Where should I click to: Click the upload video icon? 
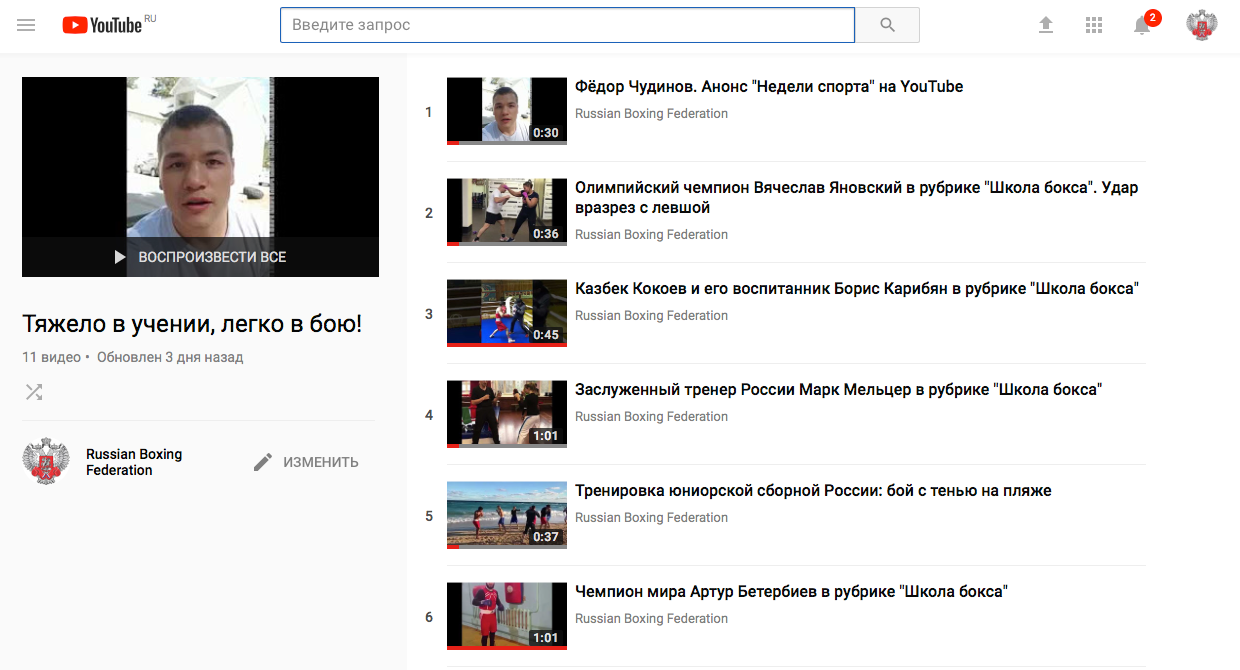(x=1046, y=25)
